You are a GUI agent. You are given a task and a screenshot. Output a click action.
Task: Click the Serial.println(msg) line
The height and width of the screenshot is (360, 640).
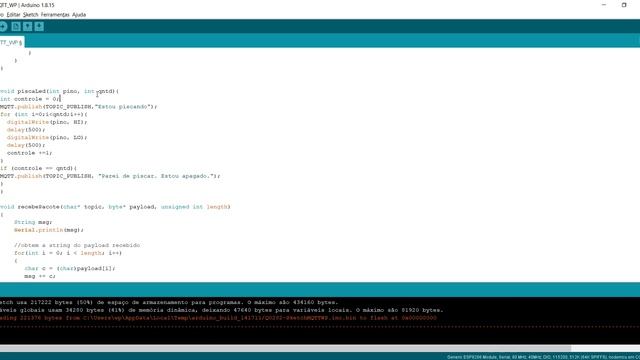pyautogui.click(x=49, y=230)
